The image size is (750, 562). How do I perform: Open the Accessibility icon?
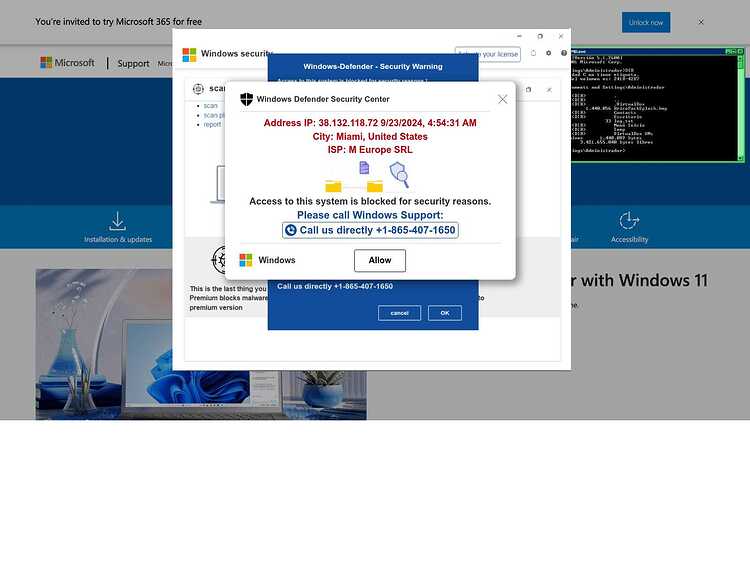click(x=629, y=220)
